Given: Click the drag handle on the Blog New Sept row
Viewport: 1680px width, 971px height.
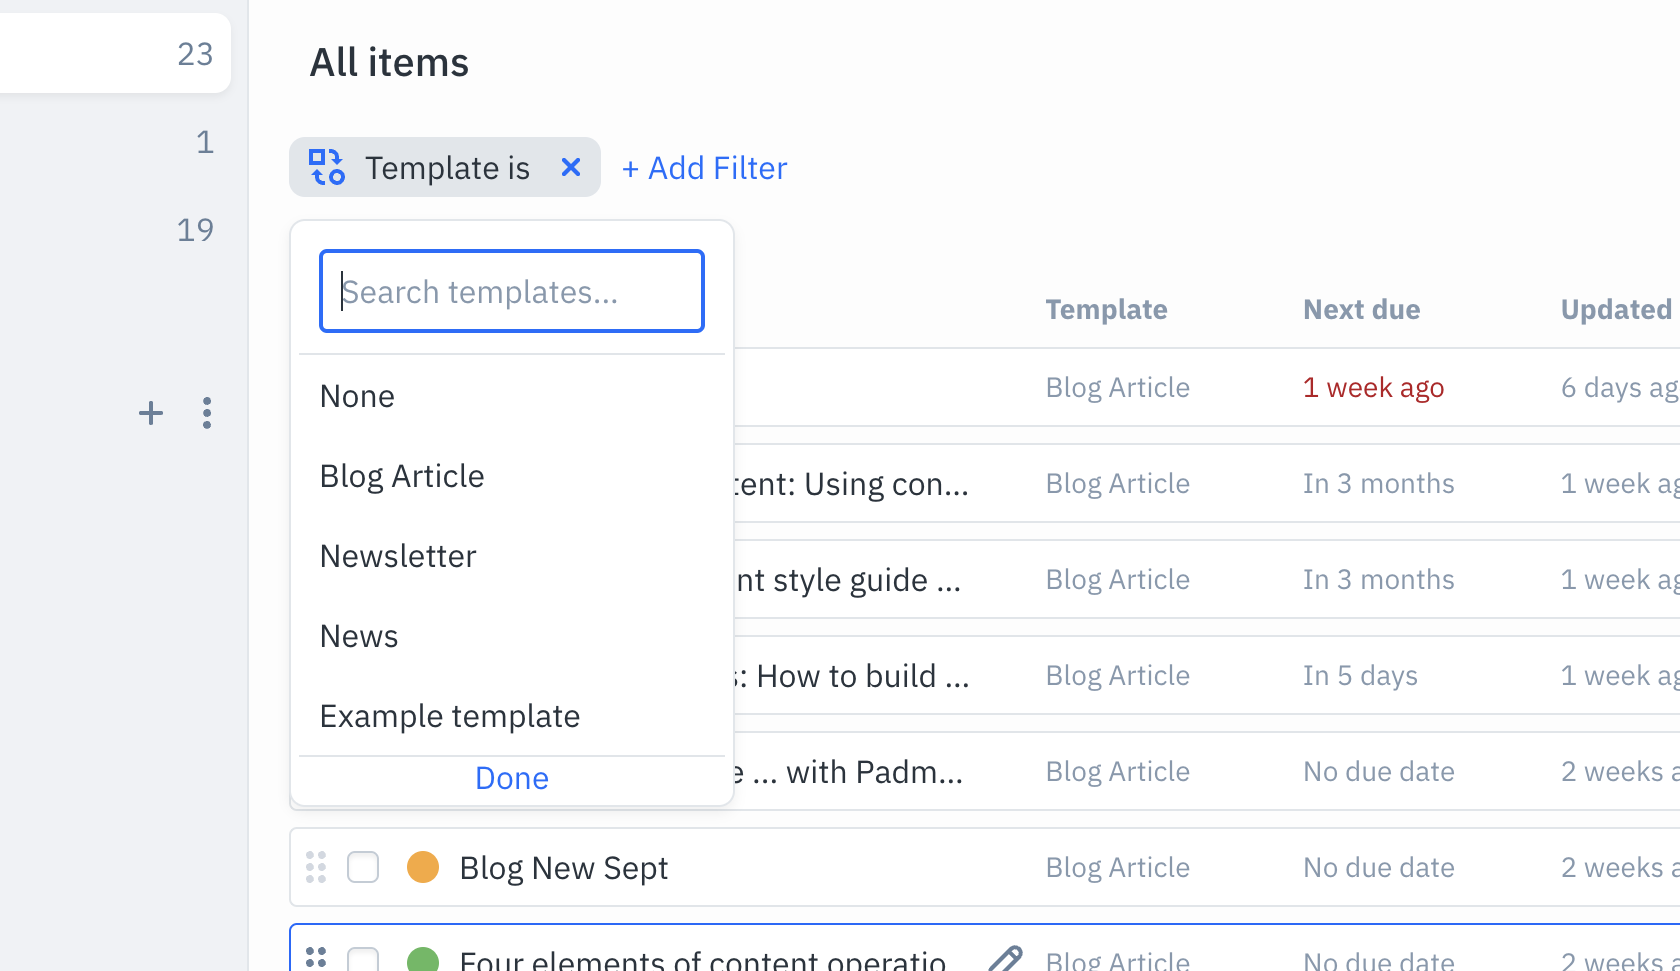Looking at the screenshot, I should coord(316,867).
